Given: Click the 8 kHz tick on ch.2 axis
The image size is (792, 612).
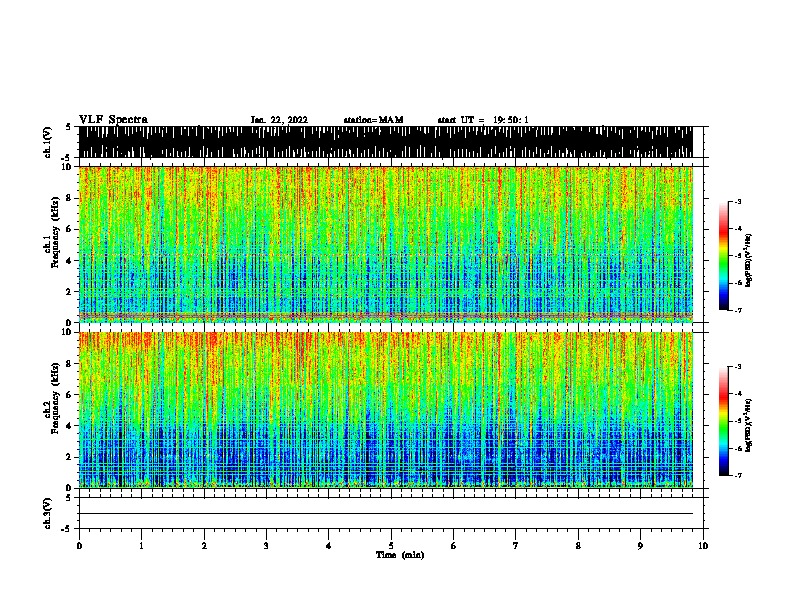Looking at the screenshot, I should 69,364.
